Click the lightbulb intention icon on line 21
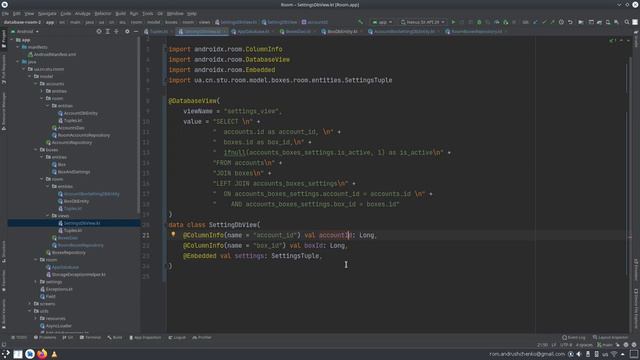The height and width of the screenshot is (360, 640). click(x=173, y=235)
